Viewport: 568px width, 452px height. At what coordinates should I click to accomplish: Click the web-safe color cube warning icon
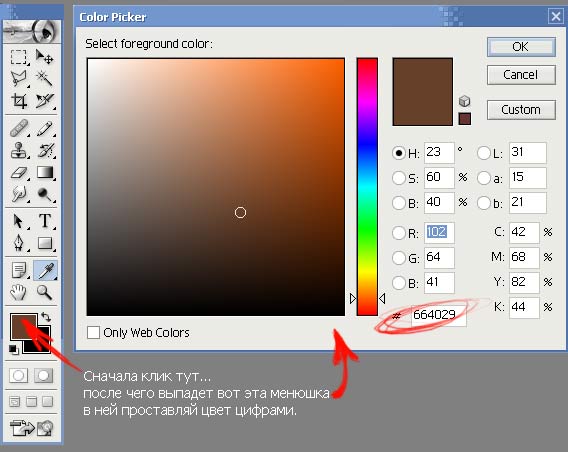tap(464, 101)
